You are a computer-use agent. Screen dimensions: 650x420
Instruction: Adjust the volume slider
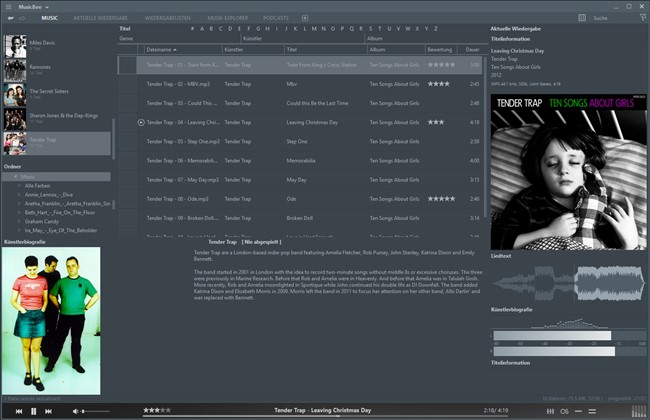[x=95, y=411]
